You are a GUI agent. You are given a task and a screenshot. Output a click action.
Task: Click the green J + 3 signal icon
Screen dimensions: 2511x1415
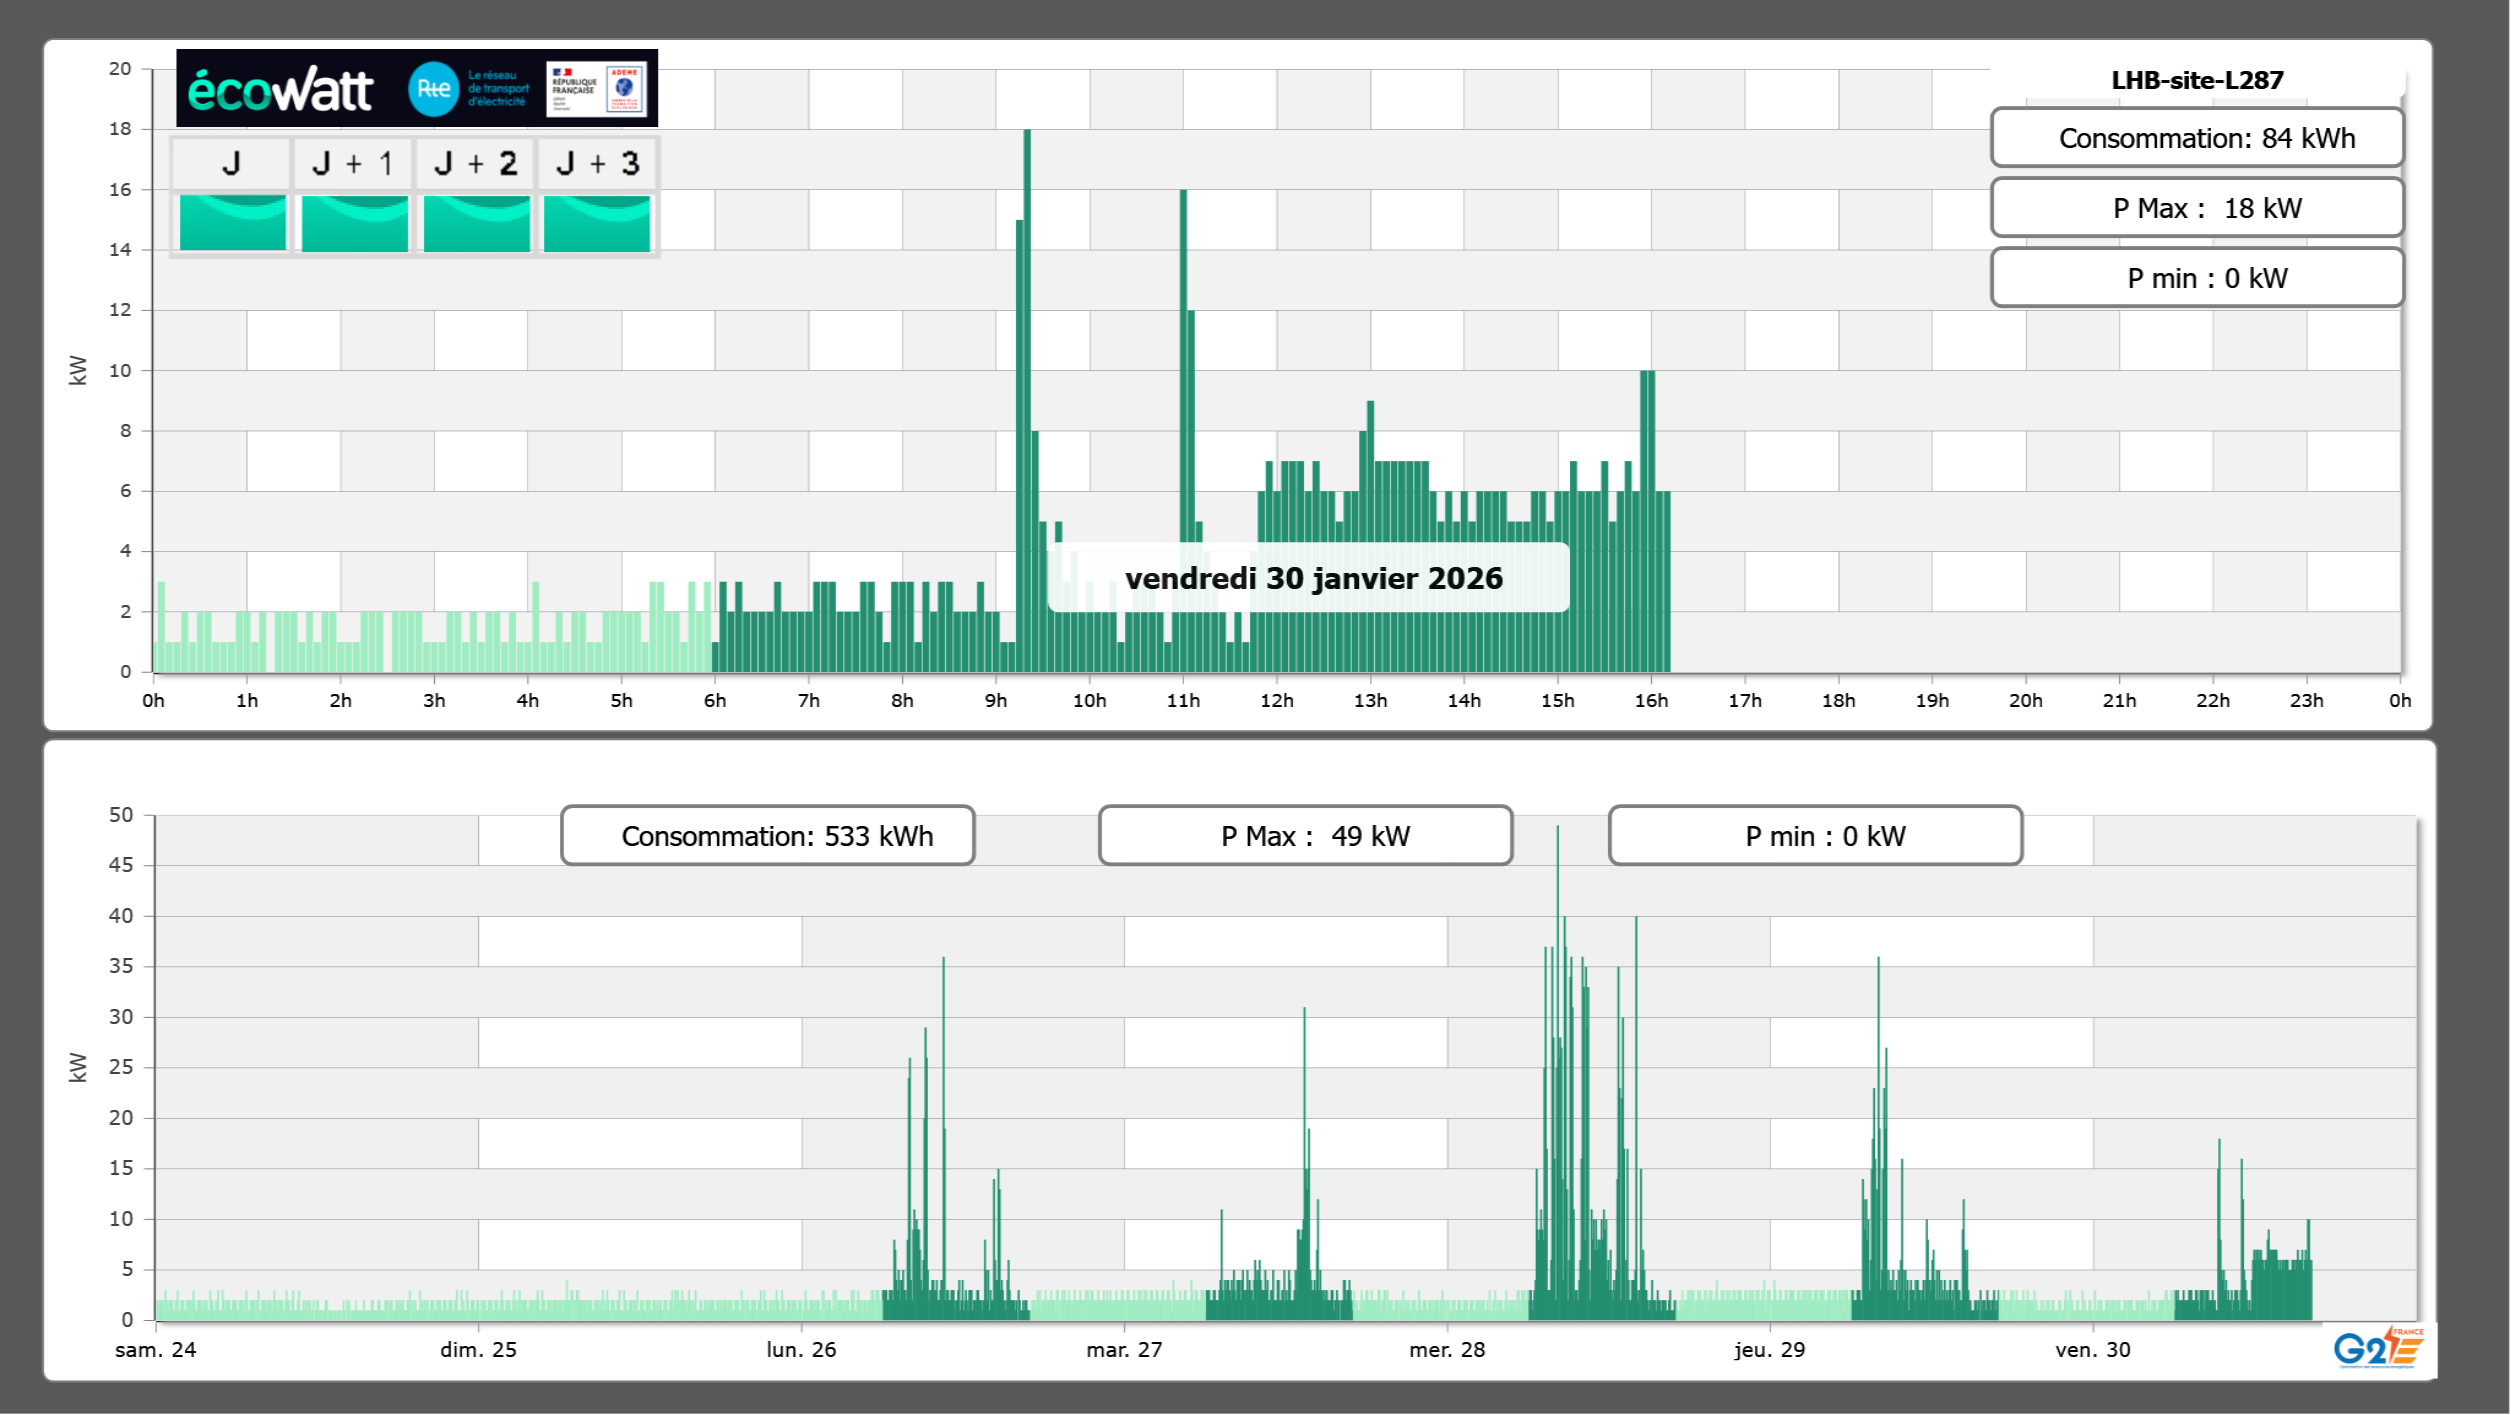tap(597, 222)
